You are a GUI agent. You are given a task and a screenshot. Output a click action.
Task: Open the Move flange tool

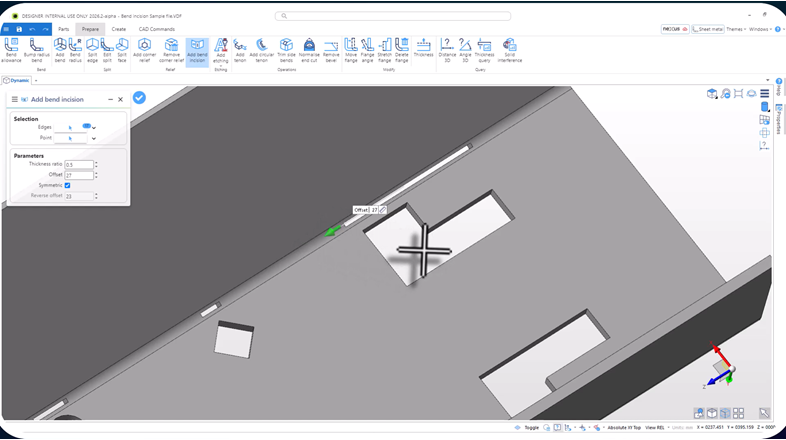[351, 50]
